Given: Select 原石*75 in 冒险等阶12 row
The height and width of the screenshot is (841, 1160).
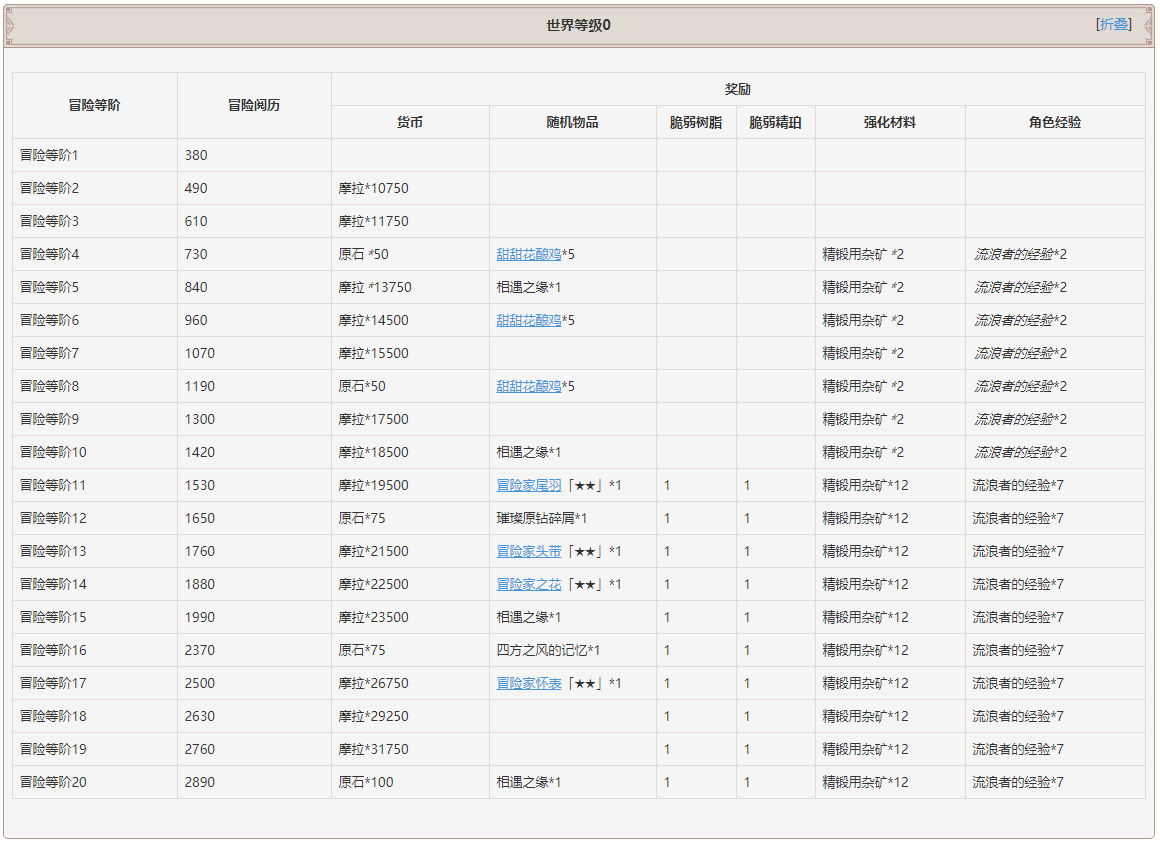Looking at the screenshot, I should pos(362,519).
